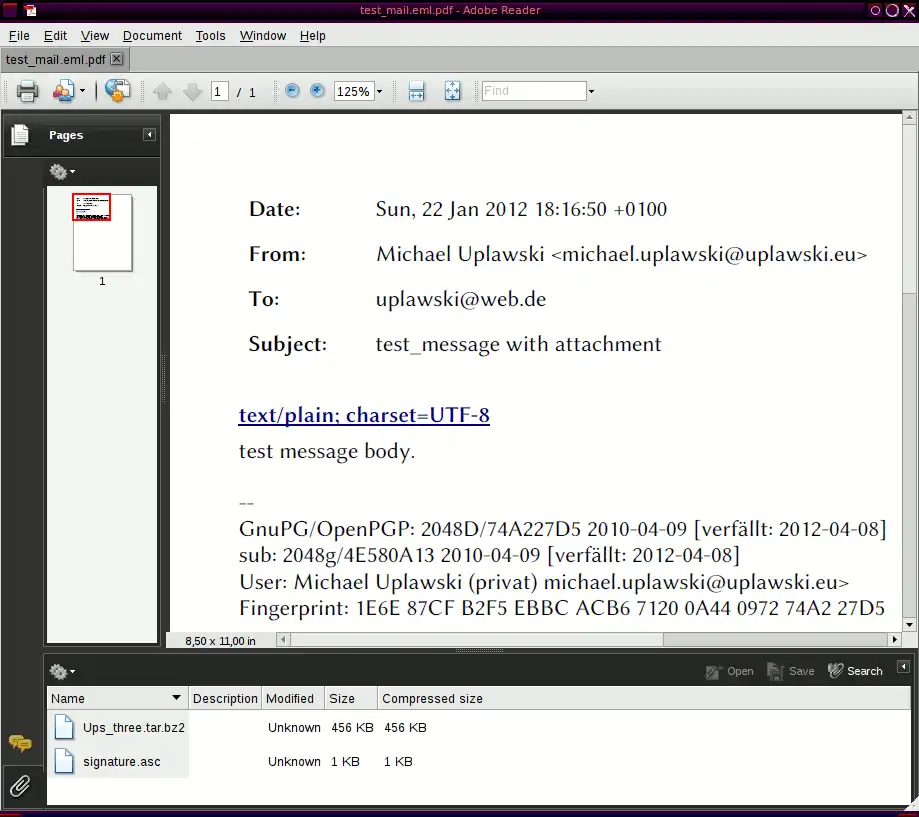Click Open attachment button
This screenshot has height=817, width=919.
coord(729,672)
